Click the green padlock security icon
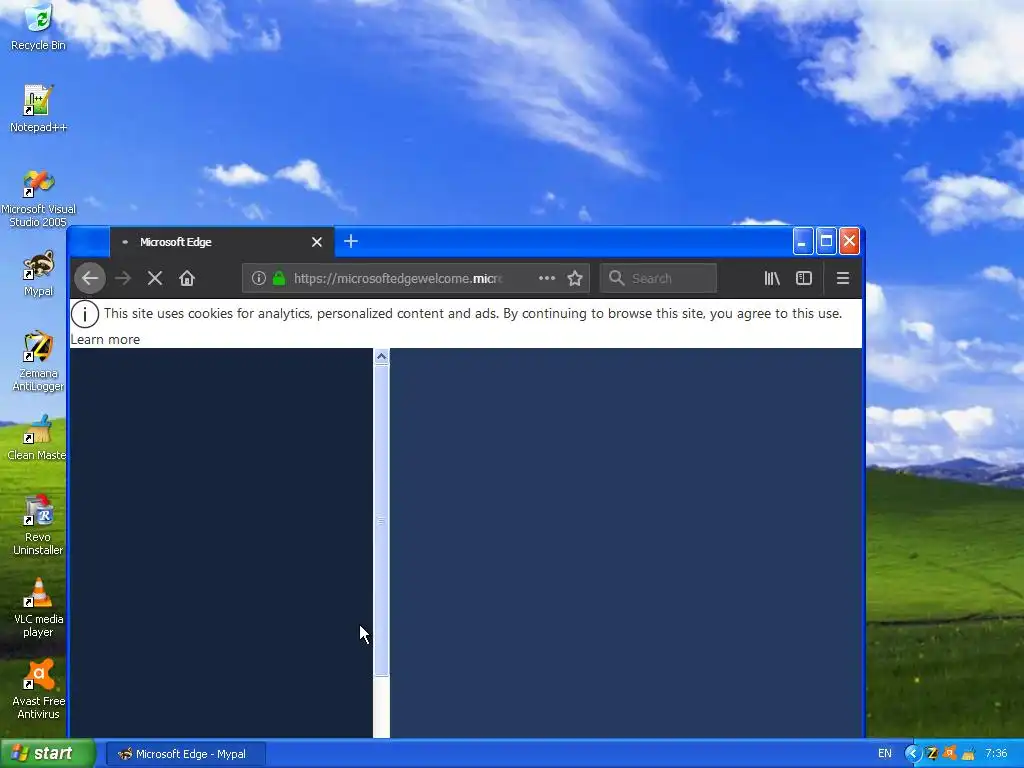The width and height of the screenshot is (1024, 768). click(279, 278)
